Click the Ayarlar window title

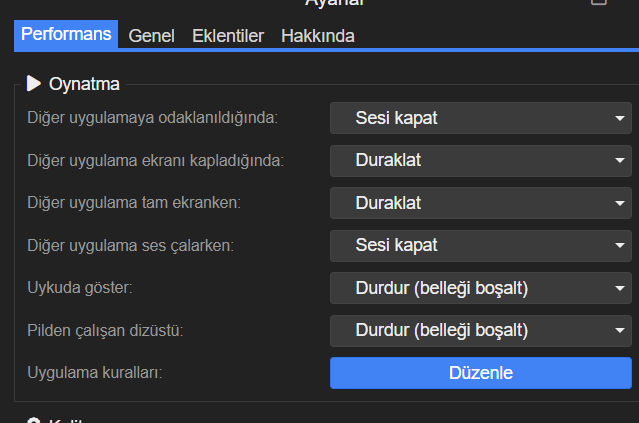click(x=335, y=3)
